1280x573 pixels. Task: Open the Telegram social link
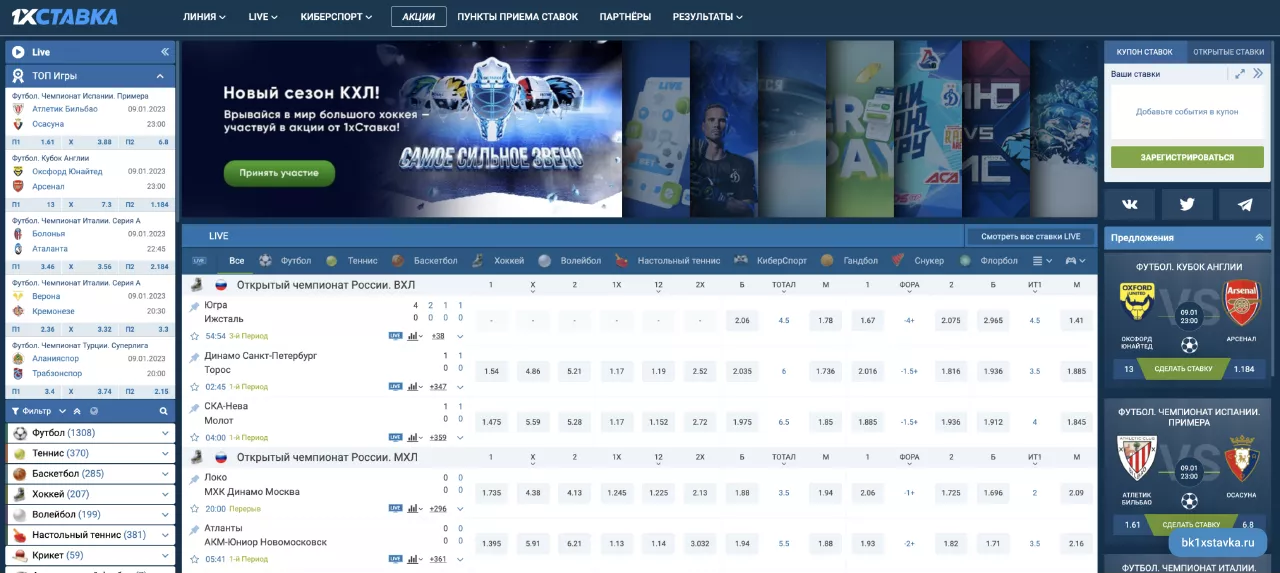pyautogui.click(x=1245, y=204)
